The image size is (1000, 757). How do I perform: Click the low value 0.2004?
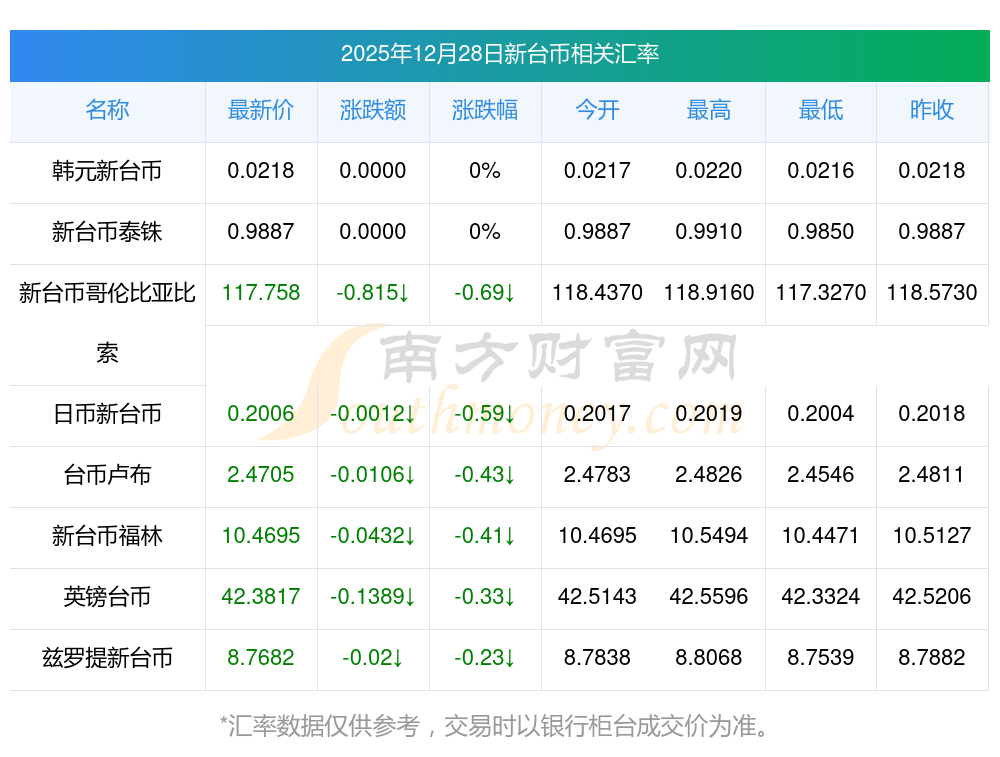coord(821,414)
